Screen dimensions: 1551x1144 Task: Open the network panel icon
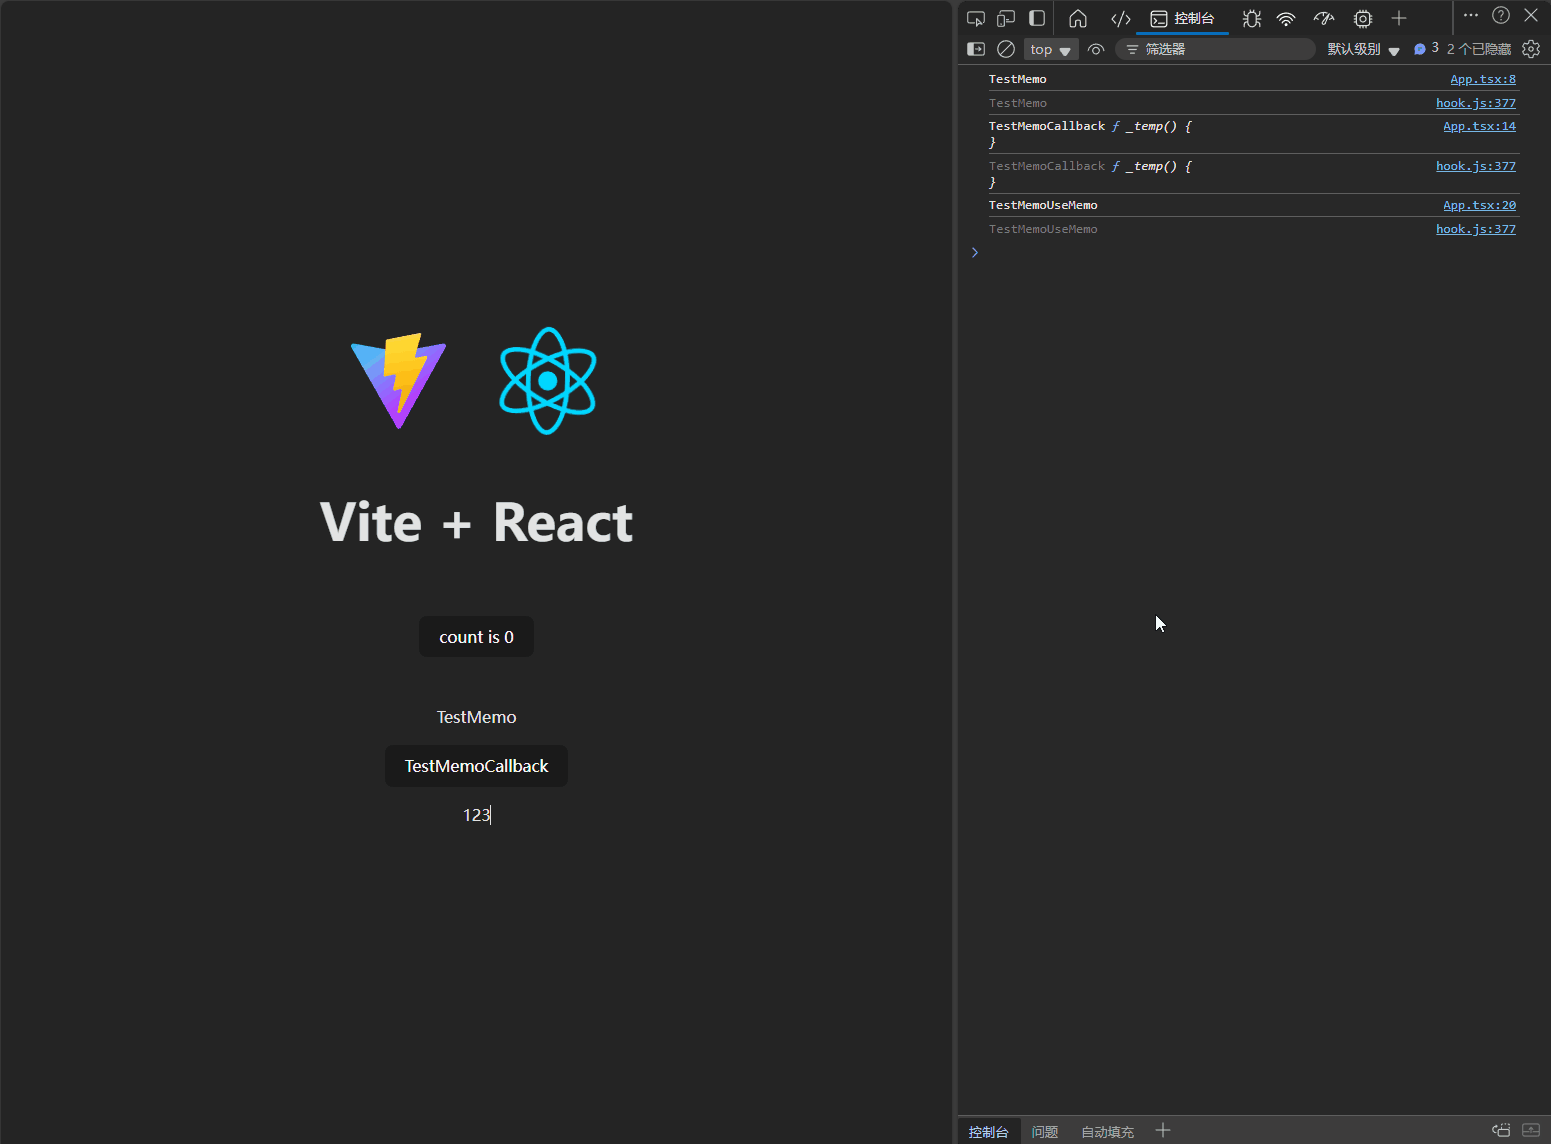tap(1285, 18)
